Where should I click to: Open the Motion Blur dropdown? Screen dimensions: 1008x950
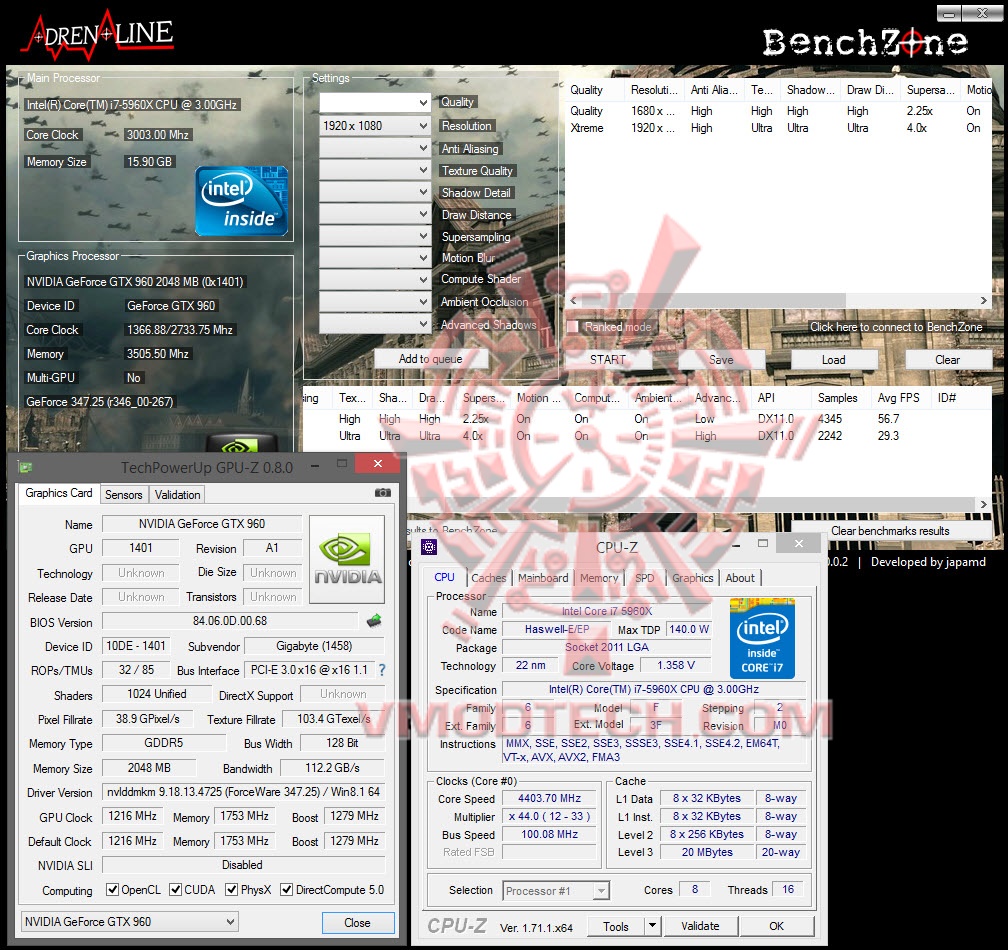point(375,257)
